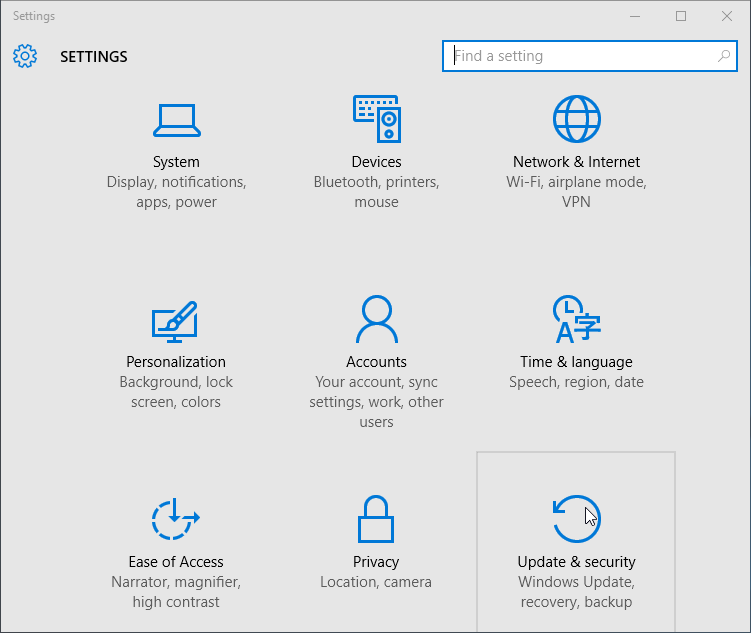The width and height of the screenshot is (751, 633).
Task: Click the search magnifier icon
Action: pos(724,56)
